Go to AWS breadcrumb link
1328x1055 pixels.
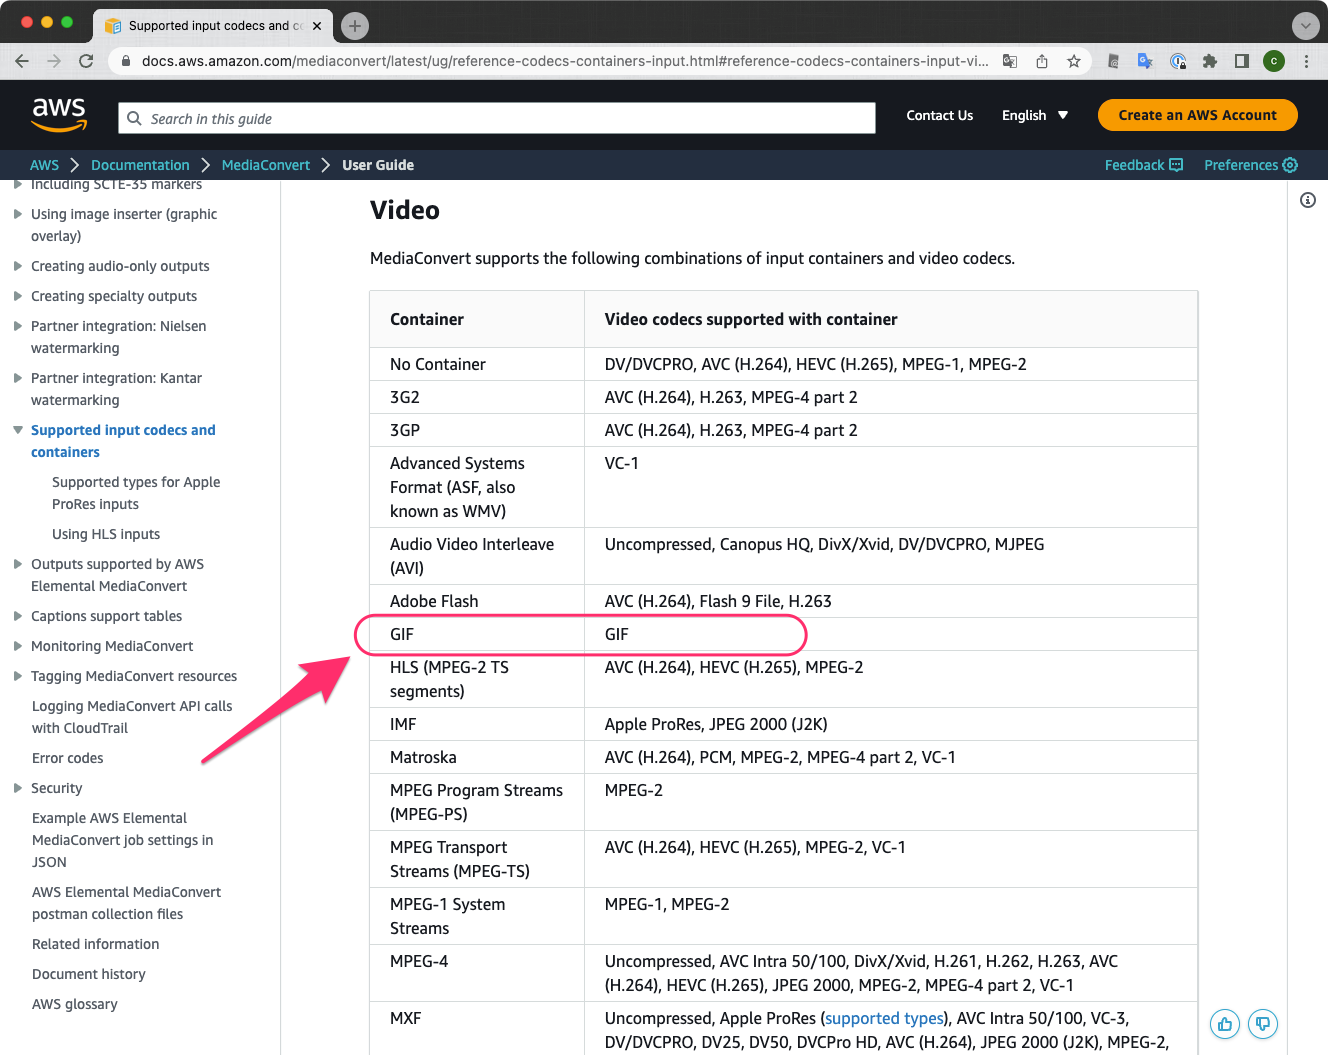click(44, 165)
